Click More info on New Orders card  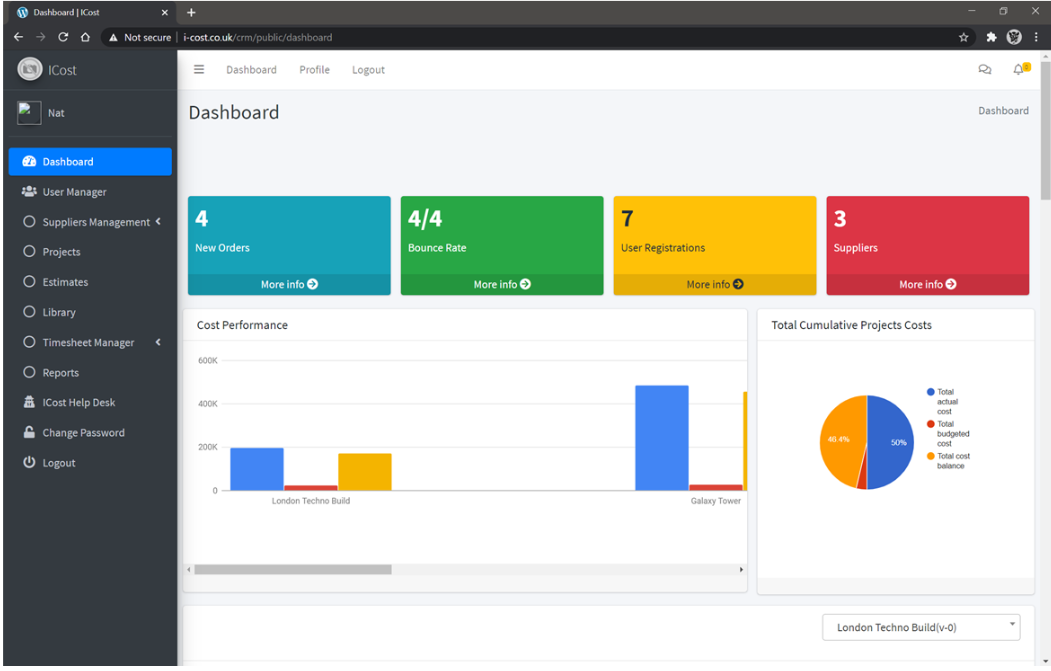click(289, 285)
